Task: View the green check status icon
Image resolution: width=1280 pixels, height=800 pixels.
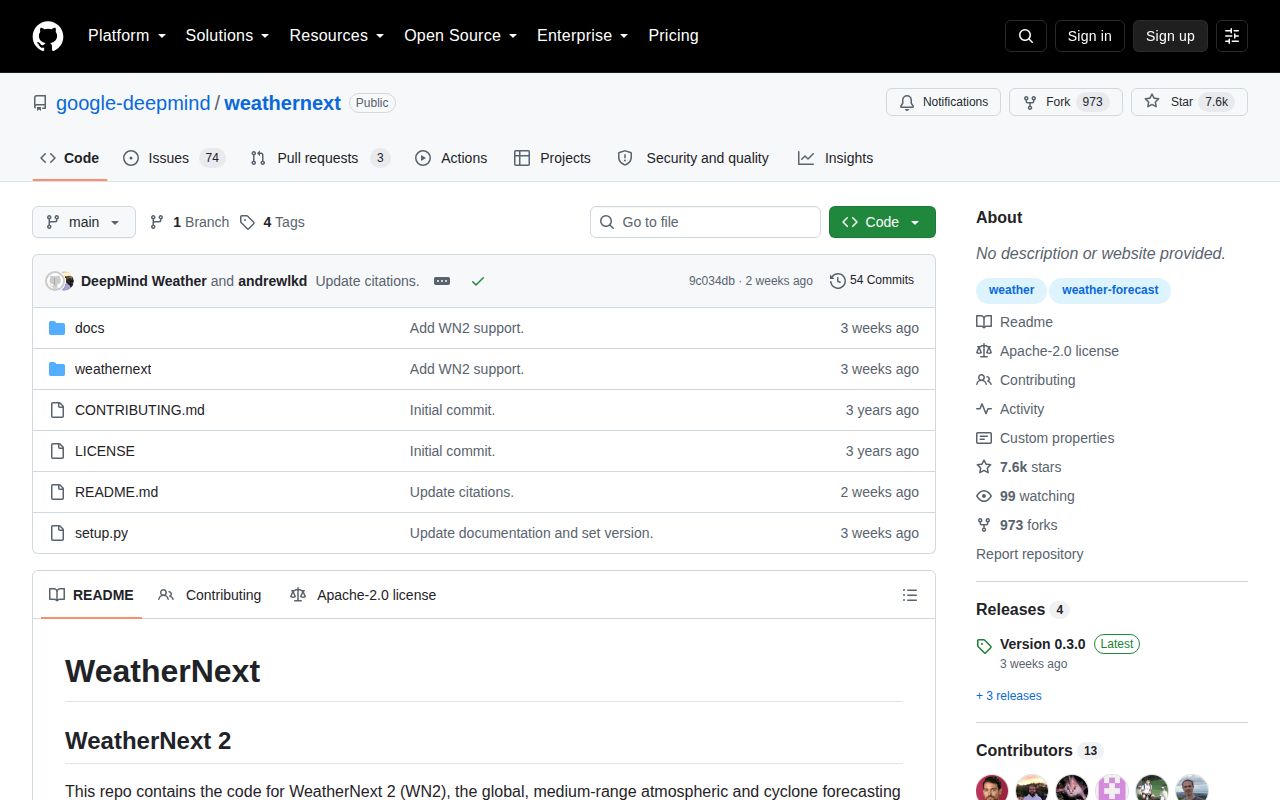Action: (x=478, y=281)
